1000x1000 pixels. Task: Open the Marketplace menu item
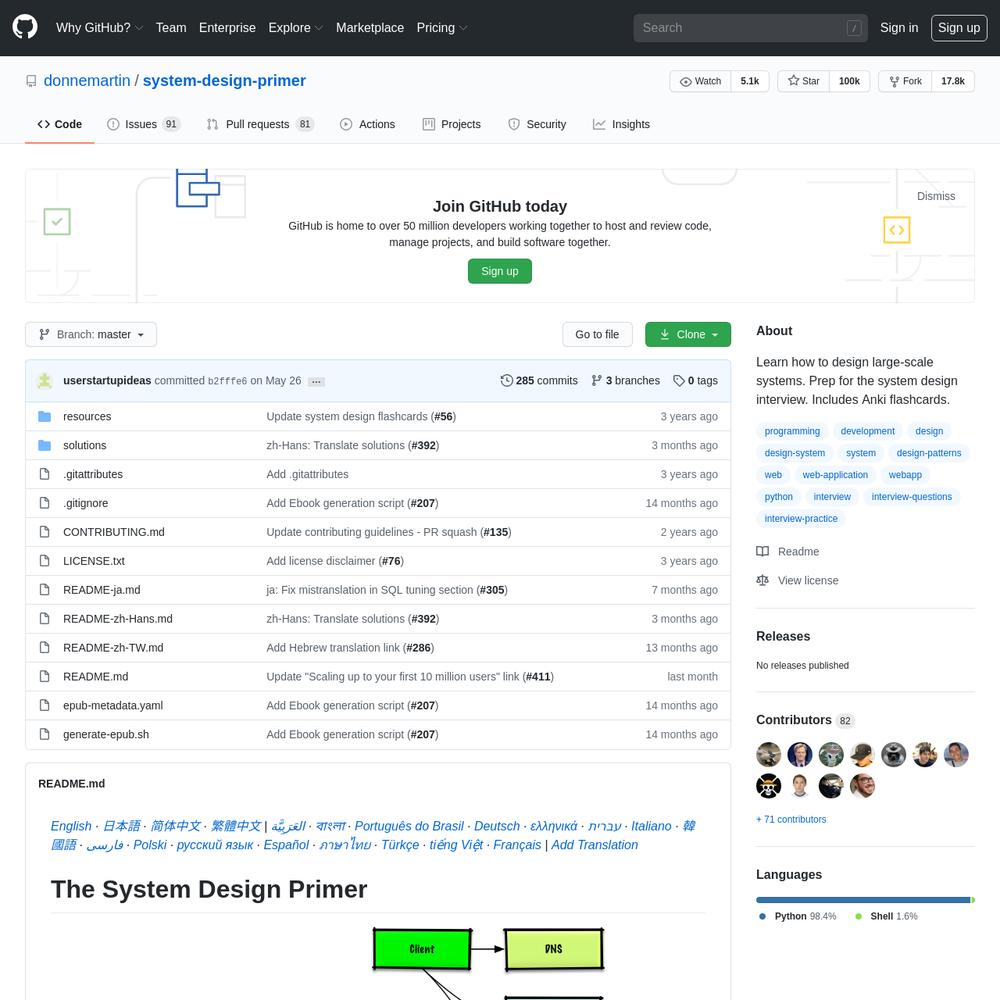click(370, 27)
